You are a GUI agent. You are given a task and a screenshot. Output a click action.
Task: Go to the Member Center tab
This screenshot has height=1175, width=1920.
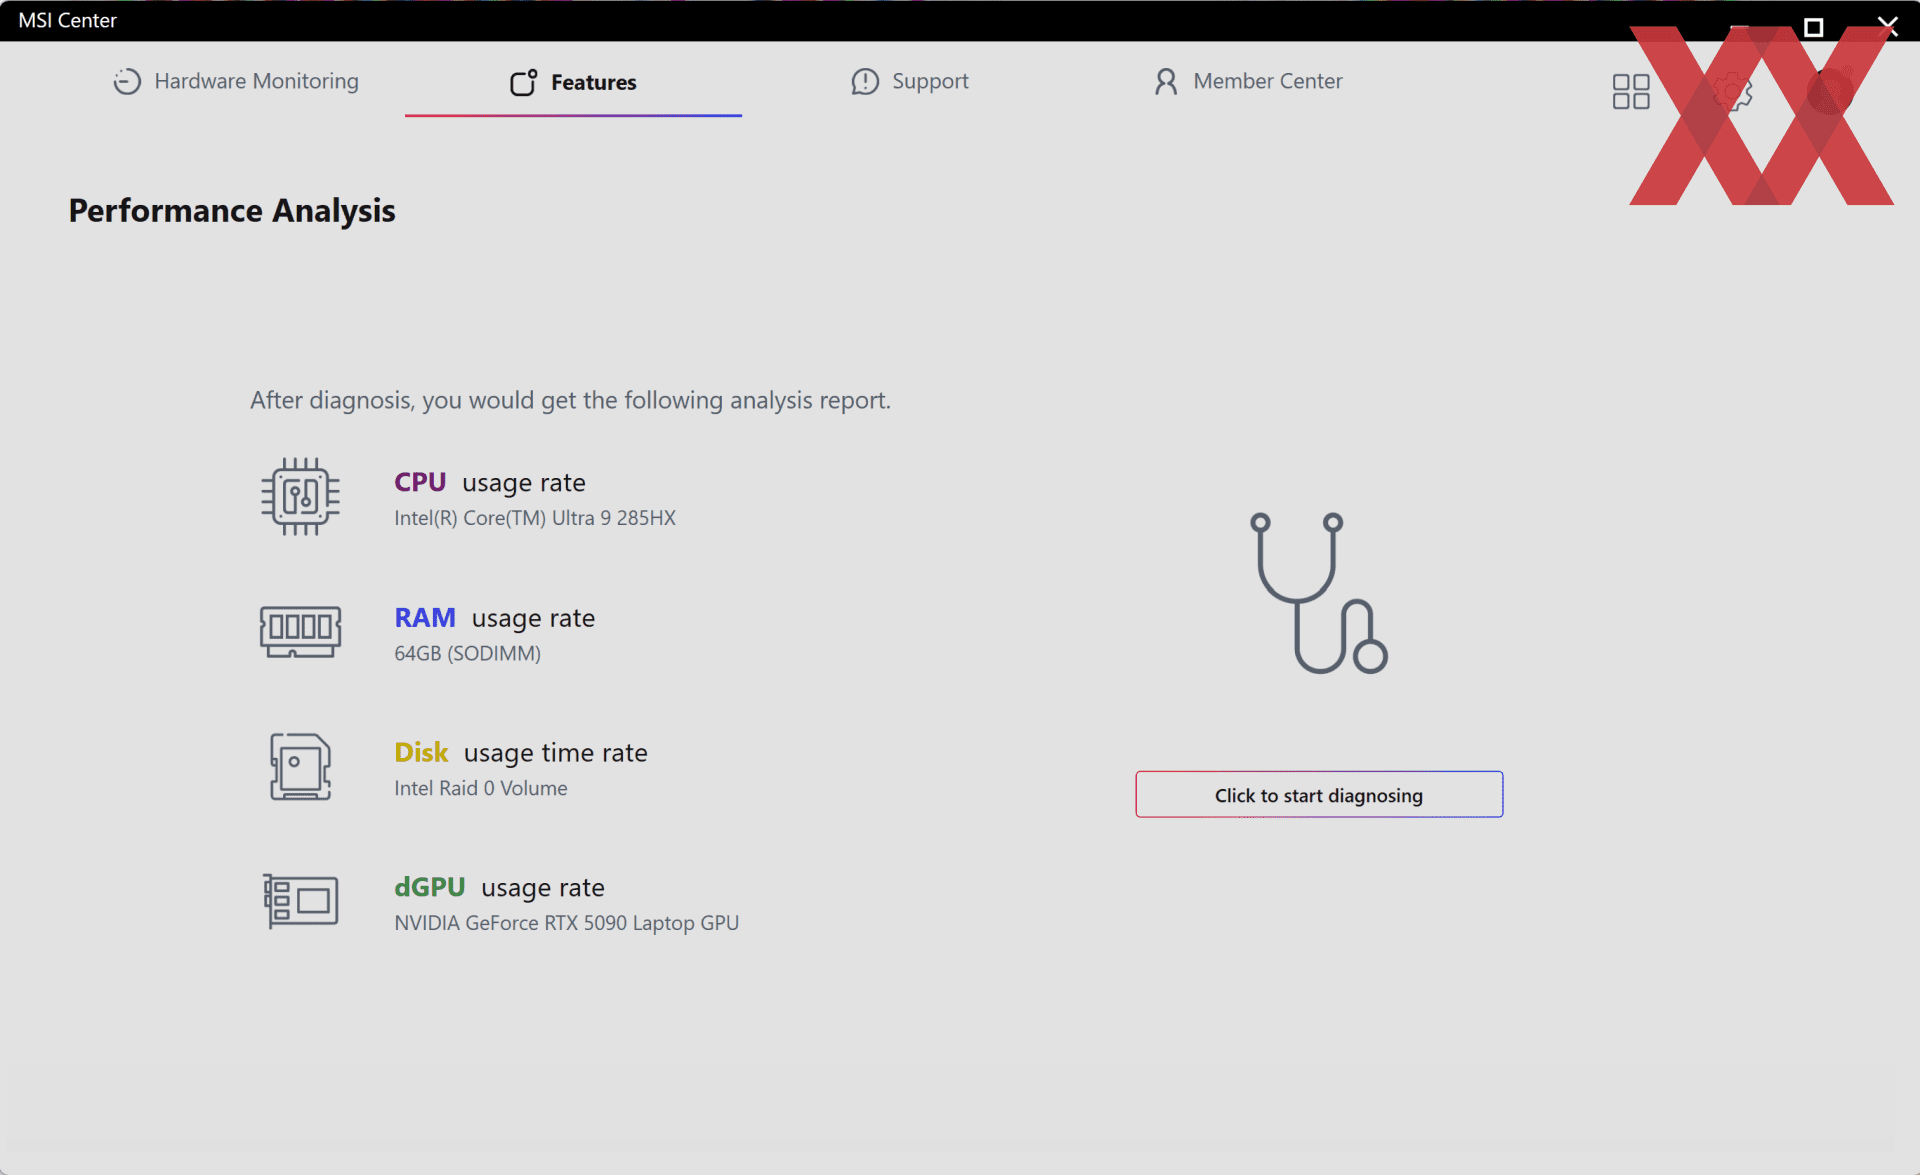point(1247,81)
